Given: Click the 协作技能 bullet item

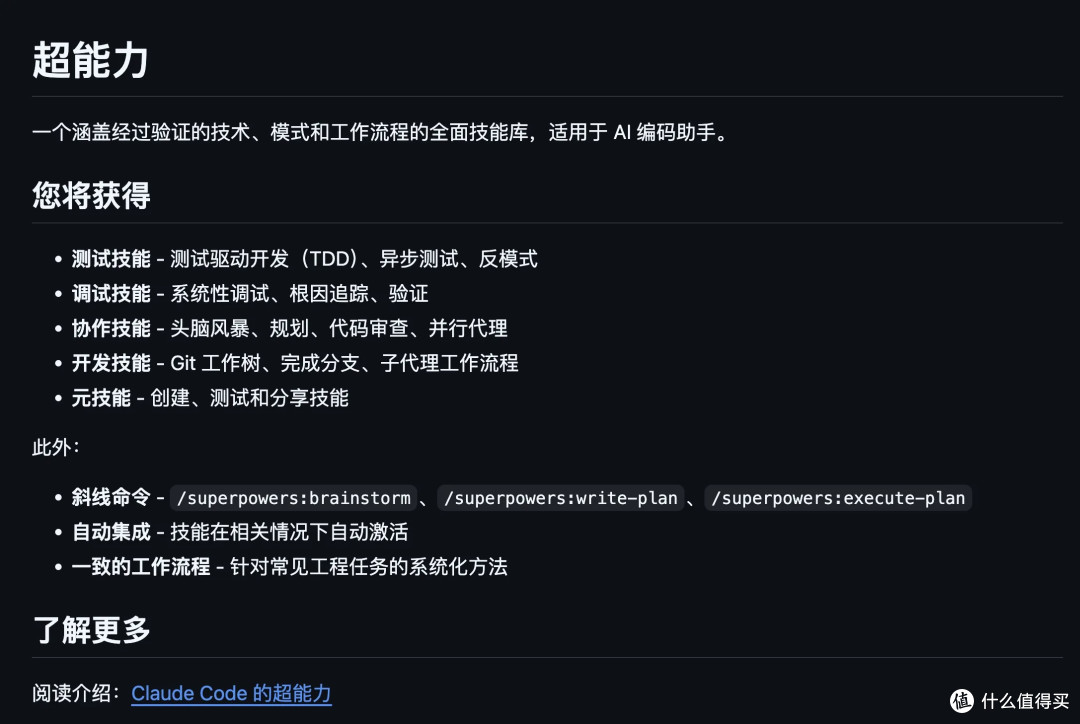Looking at the screenshot, I should tap(289, 328).
